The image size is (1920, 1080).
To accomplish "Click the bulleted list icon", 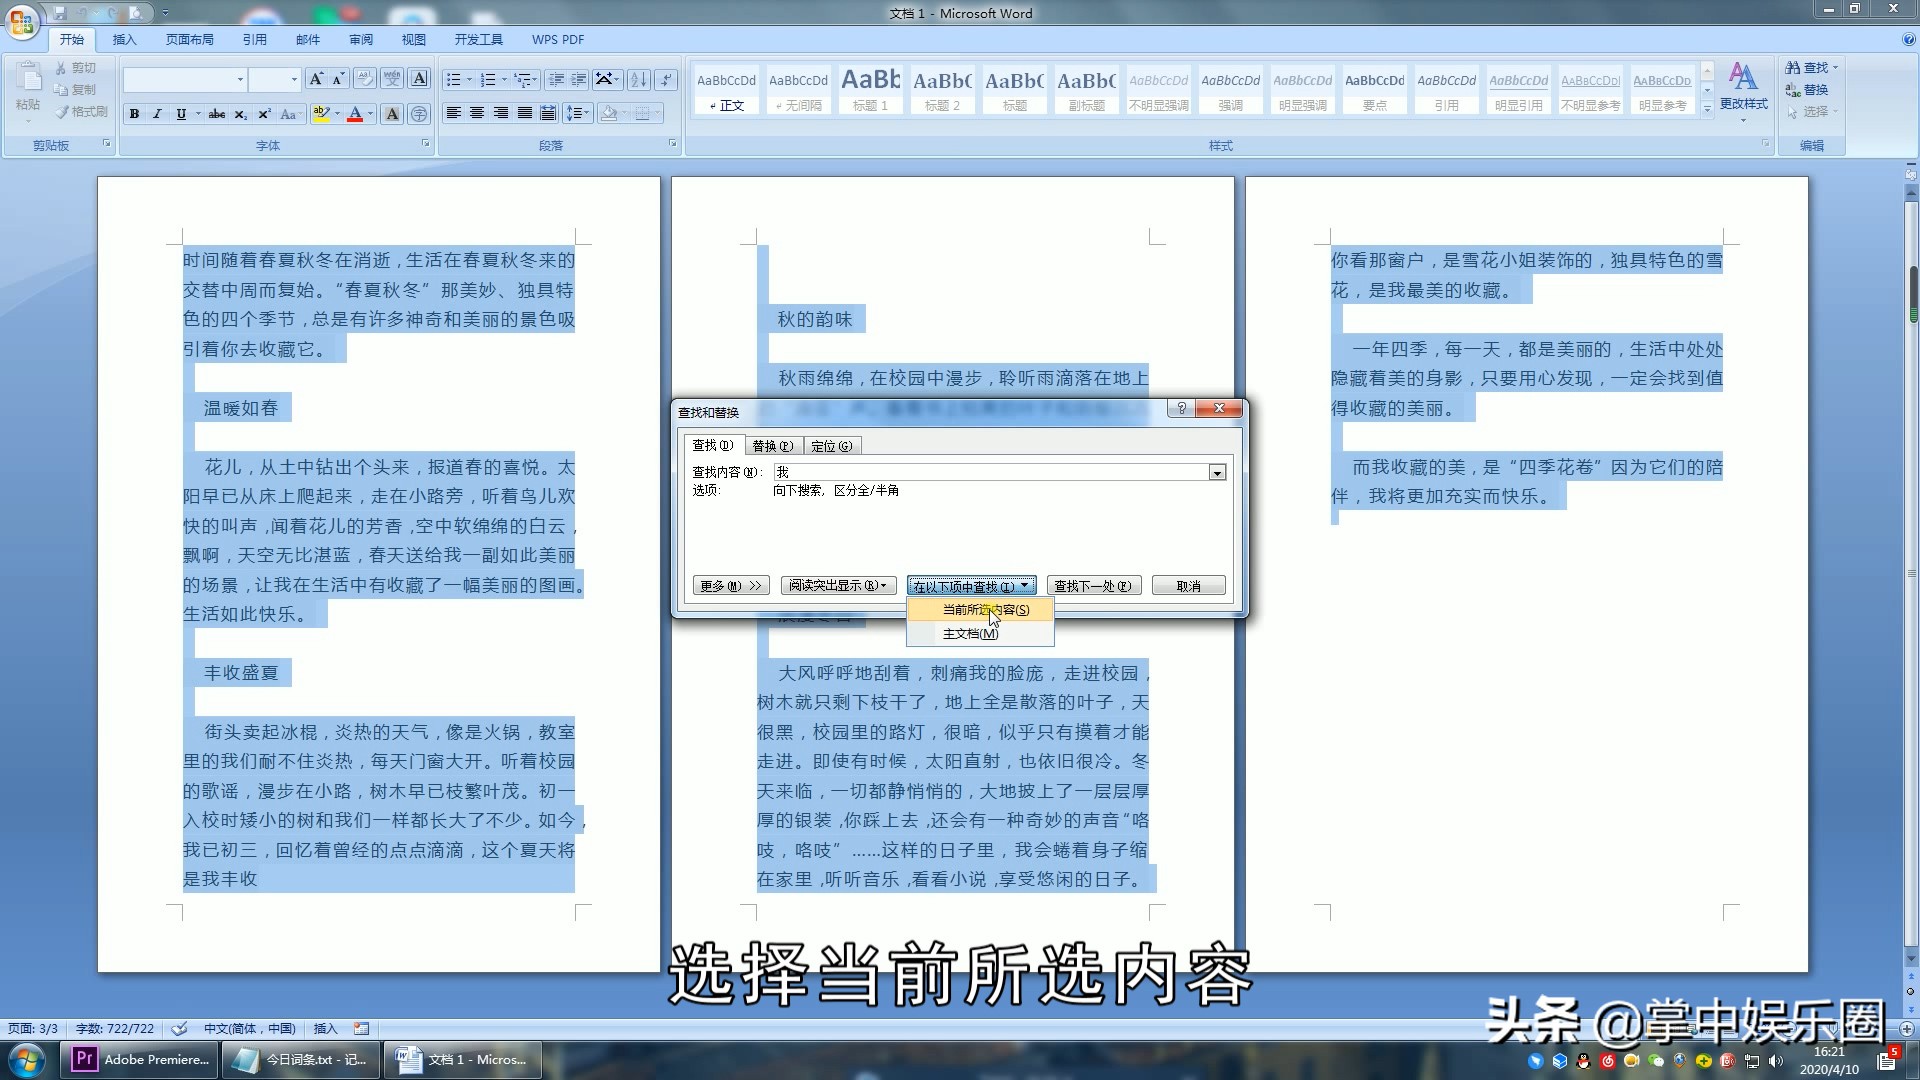I will click(x=453, y=80).
